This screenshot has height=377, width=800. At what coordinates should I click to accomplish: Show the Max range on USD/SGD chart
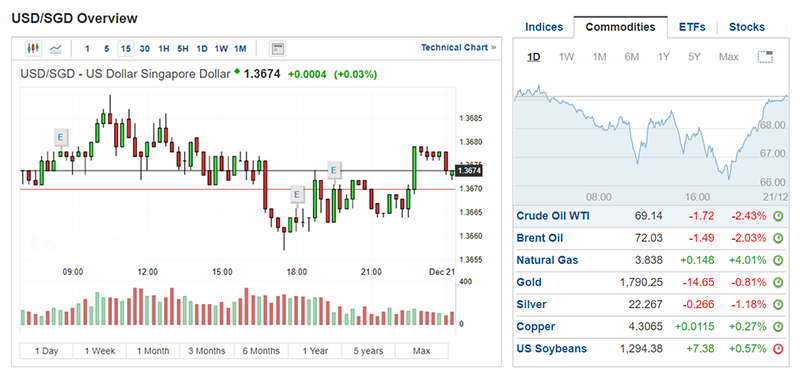[422, 351]
